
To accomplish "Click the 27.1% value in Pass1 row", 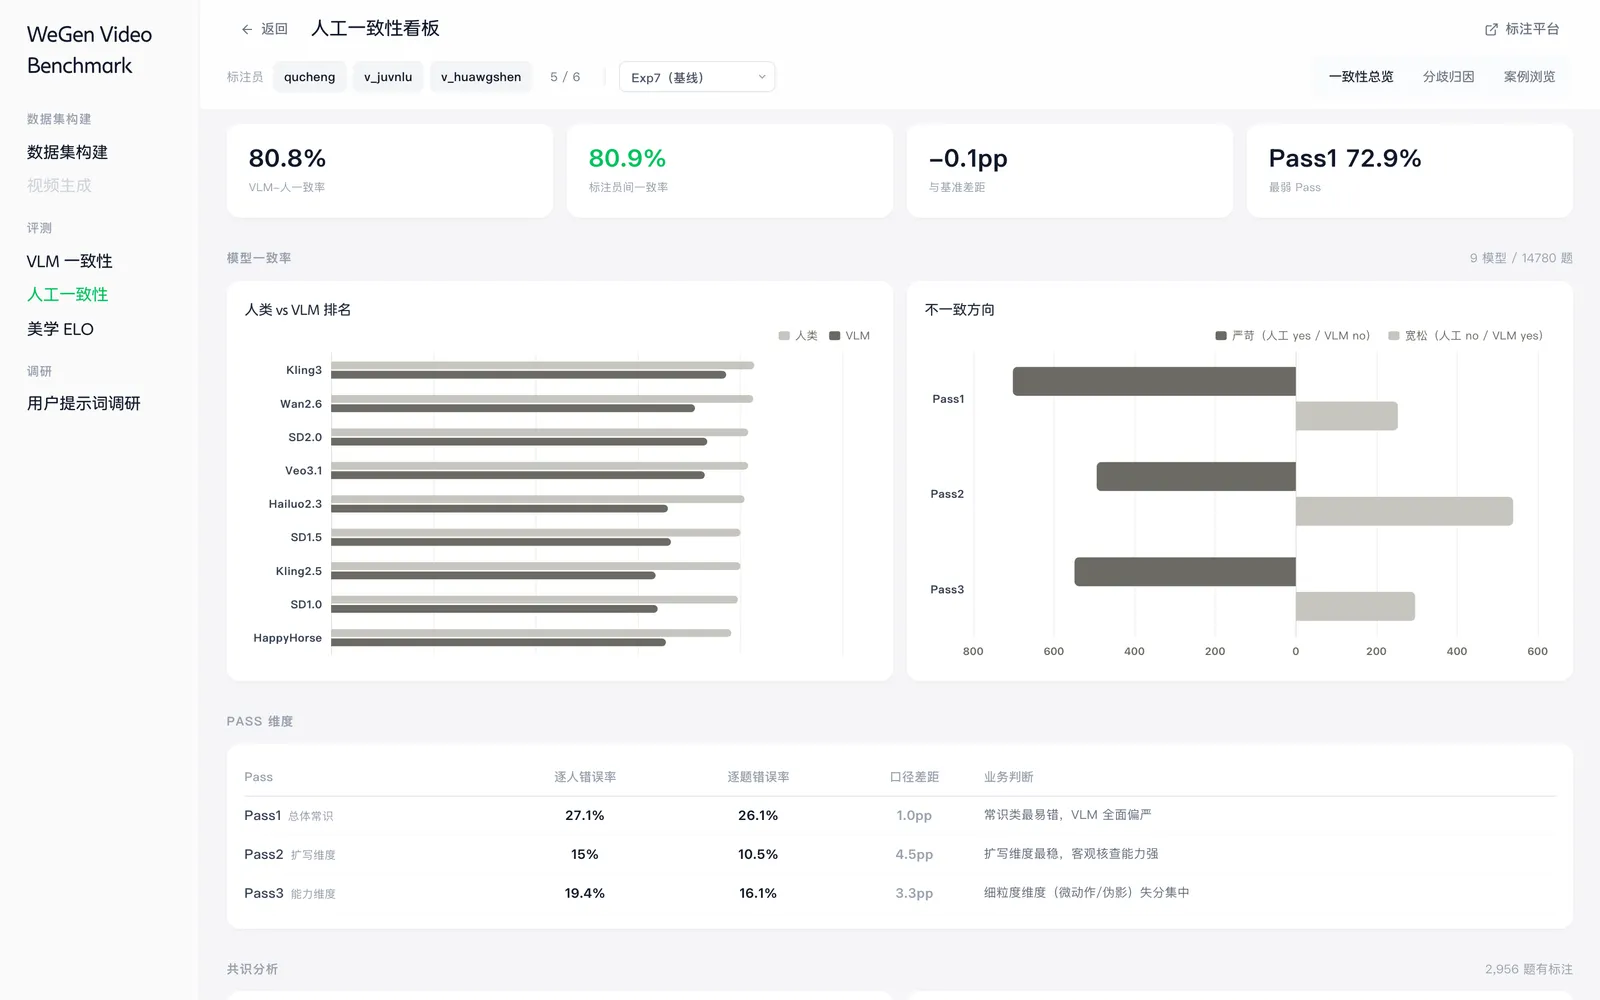I will point(585,816).
